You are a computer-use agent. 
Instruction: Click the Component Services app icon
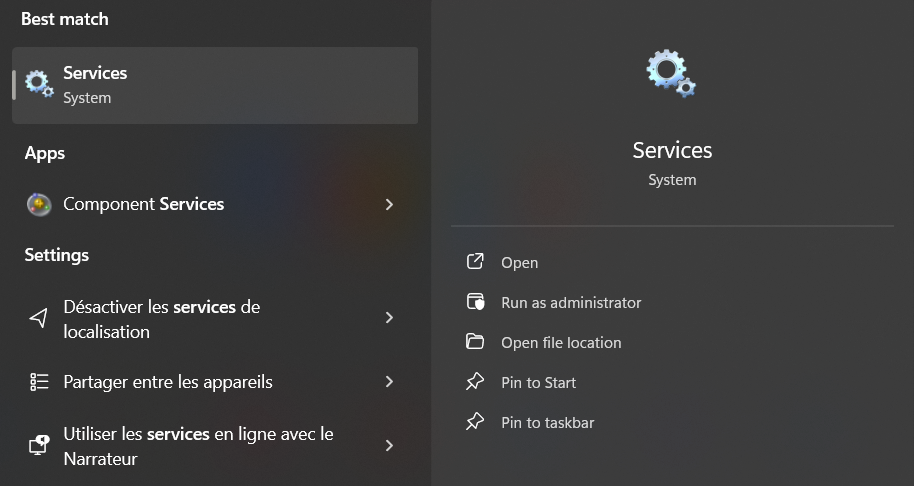(39, 204)
